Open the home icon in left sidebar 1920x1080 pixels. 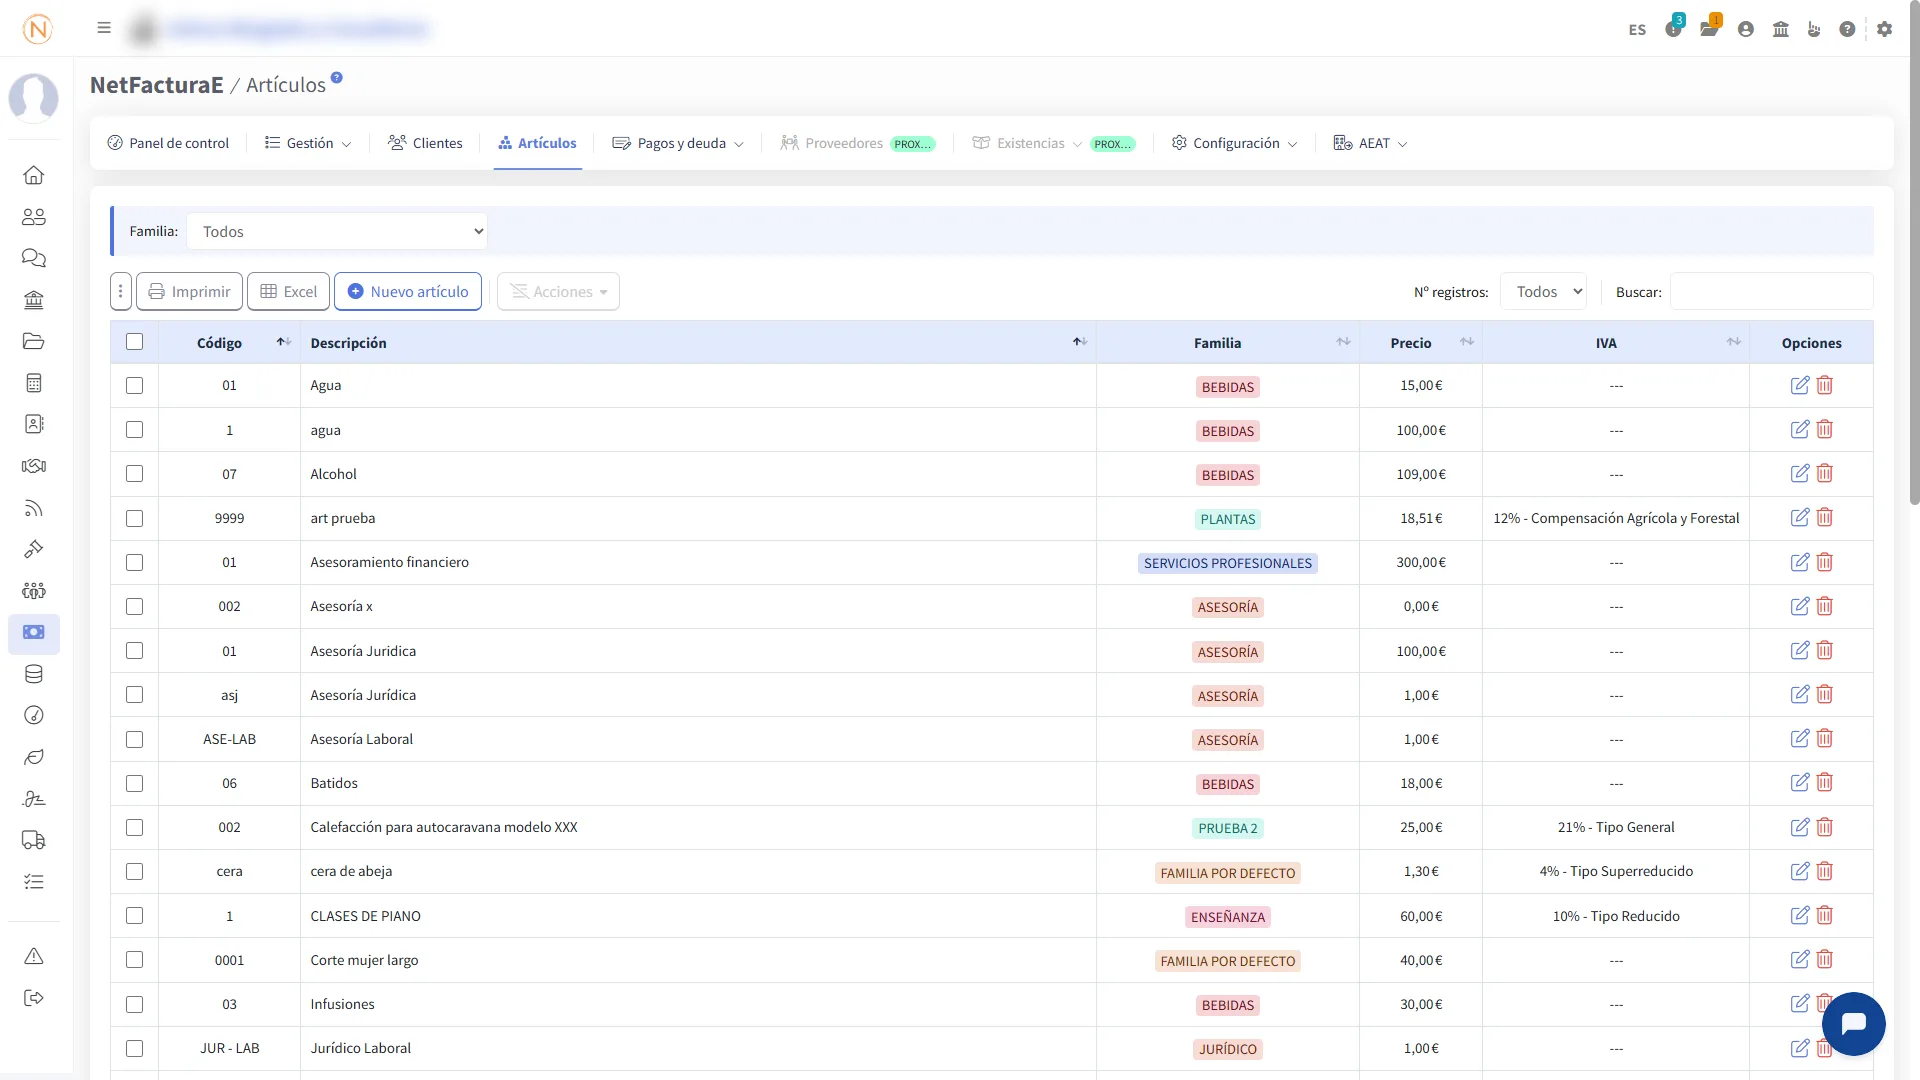[33, 175]
